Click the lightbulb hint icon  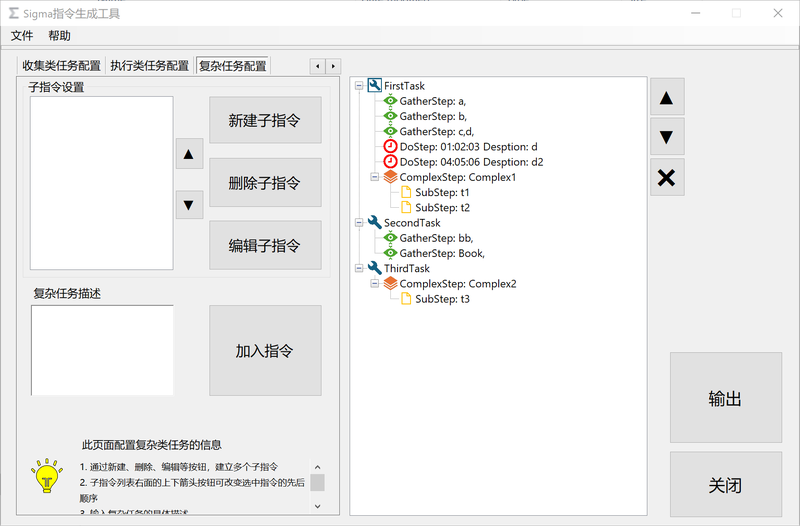pyautogui.click(x=46, y=475)
